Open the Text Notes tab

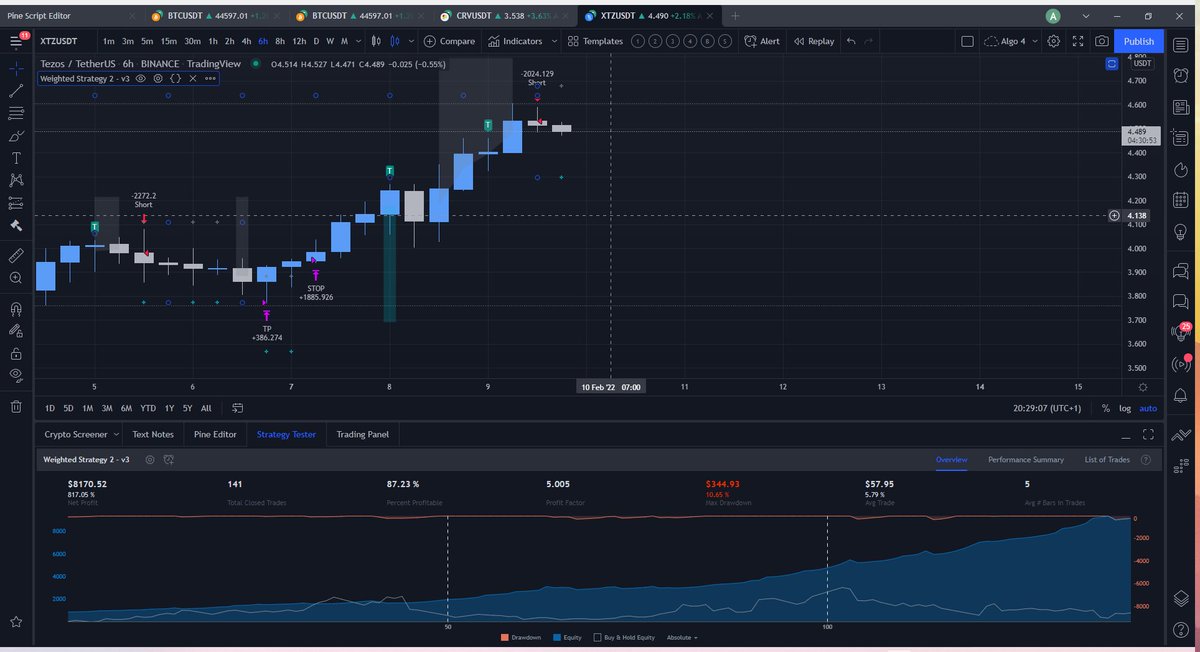[x=153, y=434]
